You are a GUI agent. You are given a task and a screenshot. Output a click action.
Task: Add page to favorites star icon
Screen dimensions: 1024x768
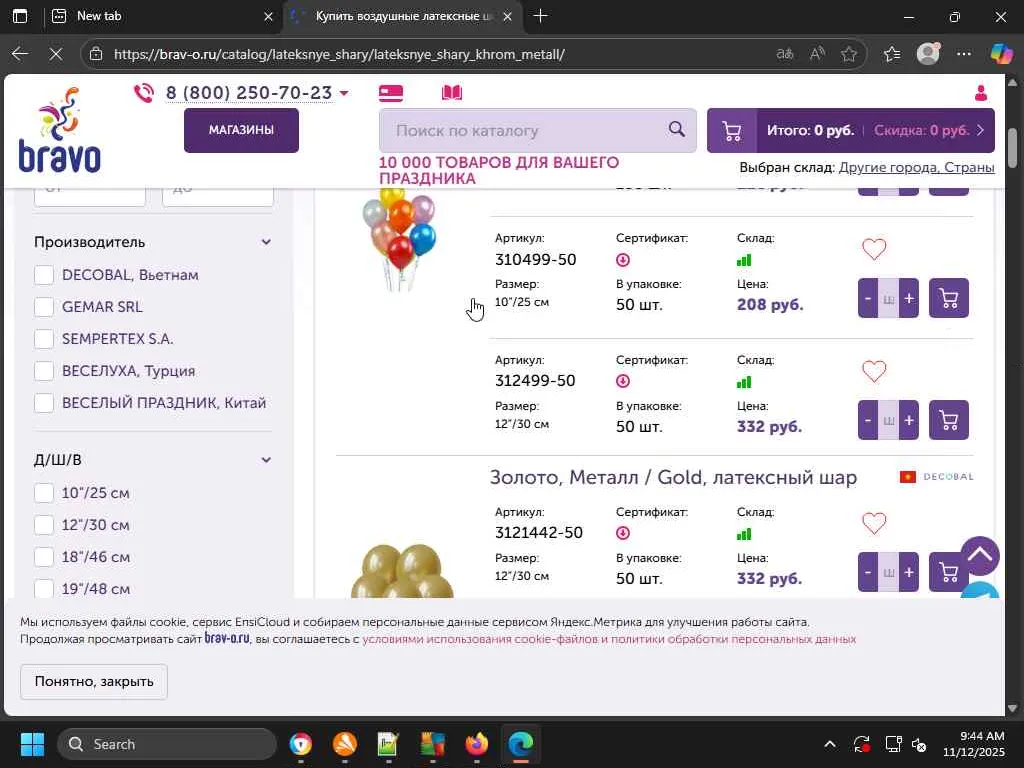click(849, 54)
